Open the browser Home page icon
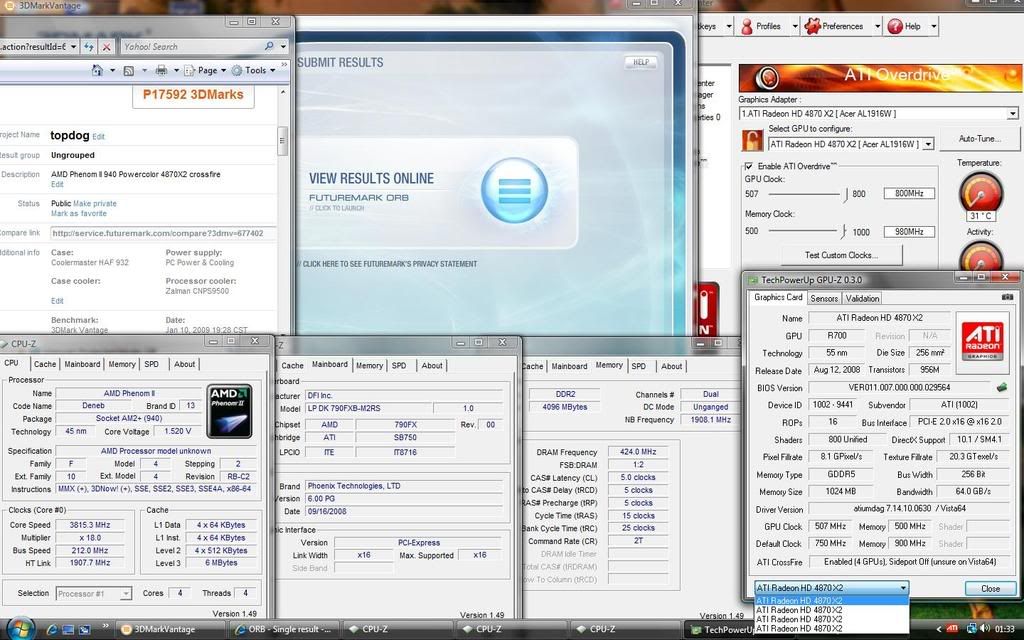1024x640 pixels. coord(97,70)
